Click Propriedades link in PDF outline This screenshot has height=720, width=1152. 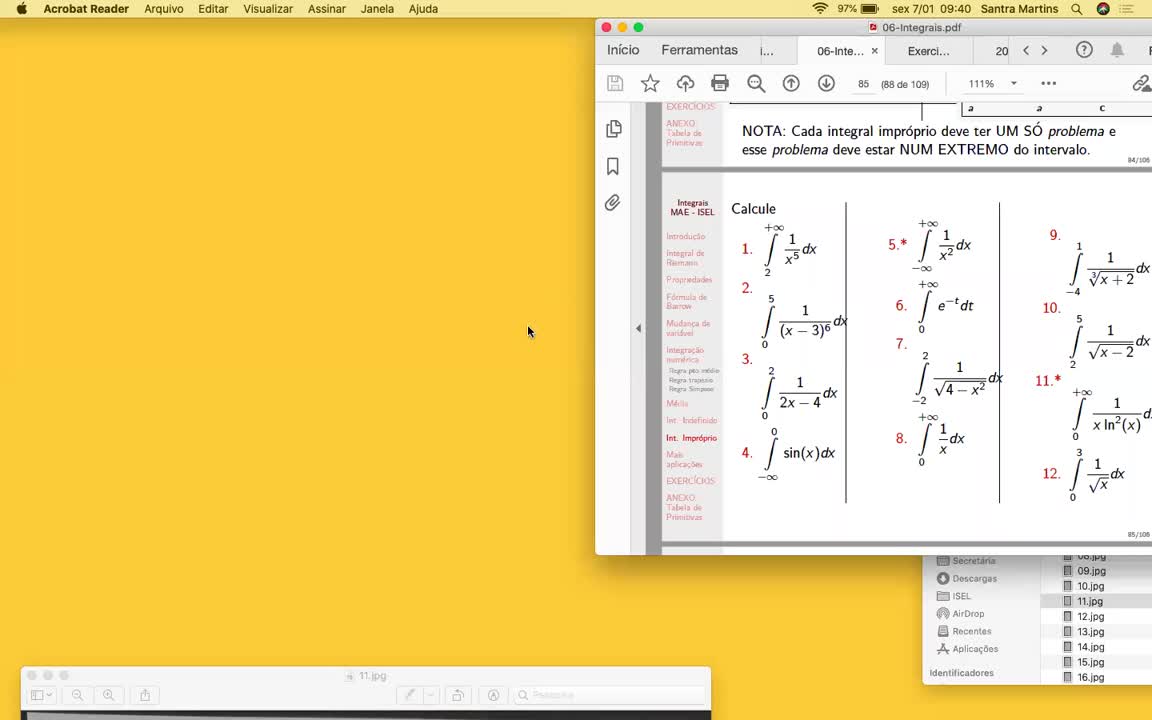pos(689,280)
